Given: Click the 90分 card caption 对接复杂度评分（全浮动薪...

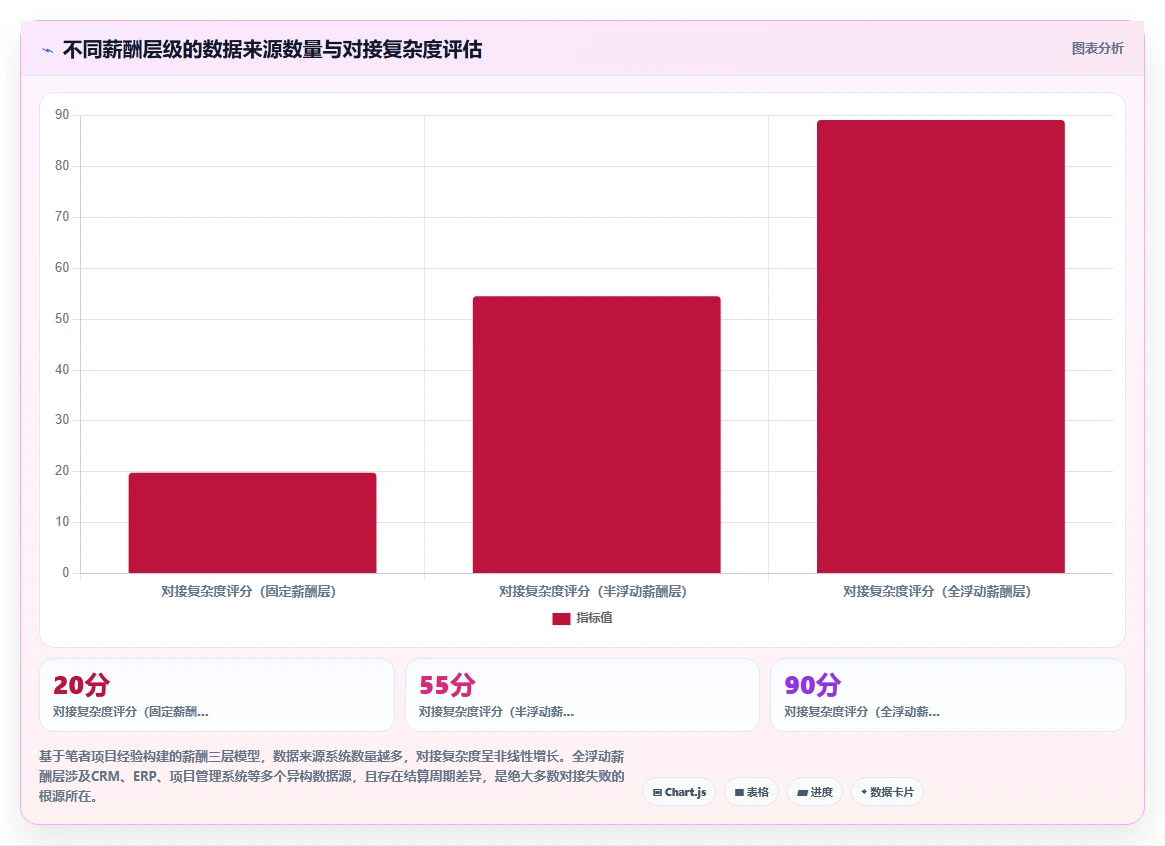Looking at the screenshot, I should 862,712.
